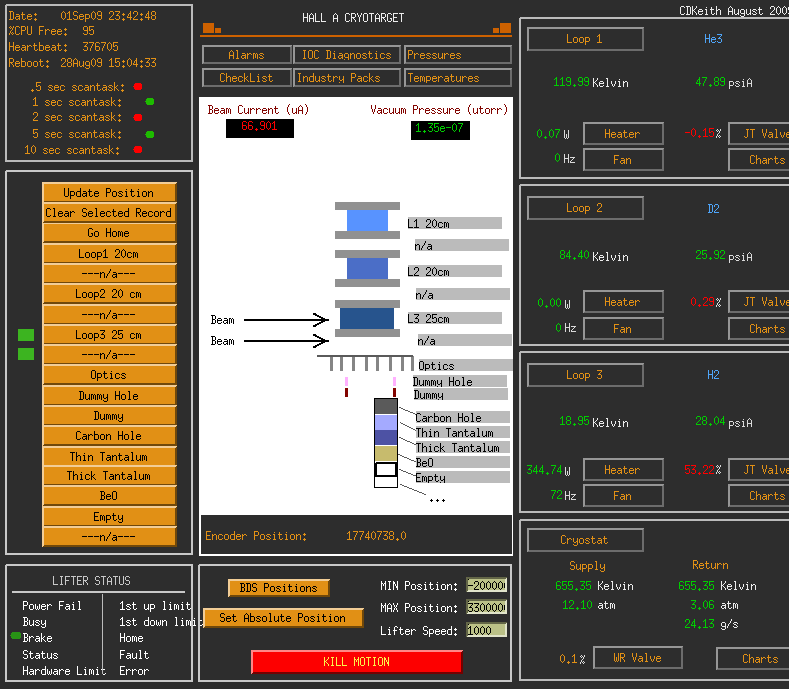The image size is (789, 689).
Task: Click Vacuum Pressure readout 1.35e-07
Action: click(x=440, y=129)
